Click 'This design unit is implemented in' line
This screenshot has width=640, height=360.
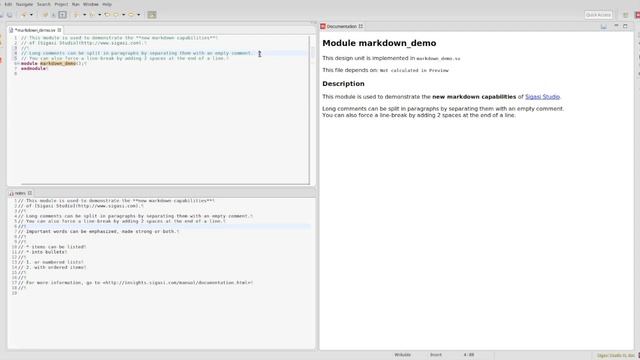(x=391, y=58)
